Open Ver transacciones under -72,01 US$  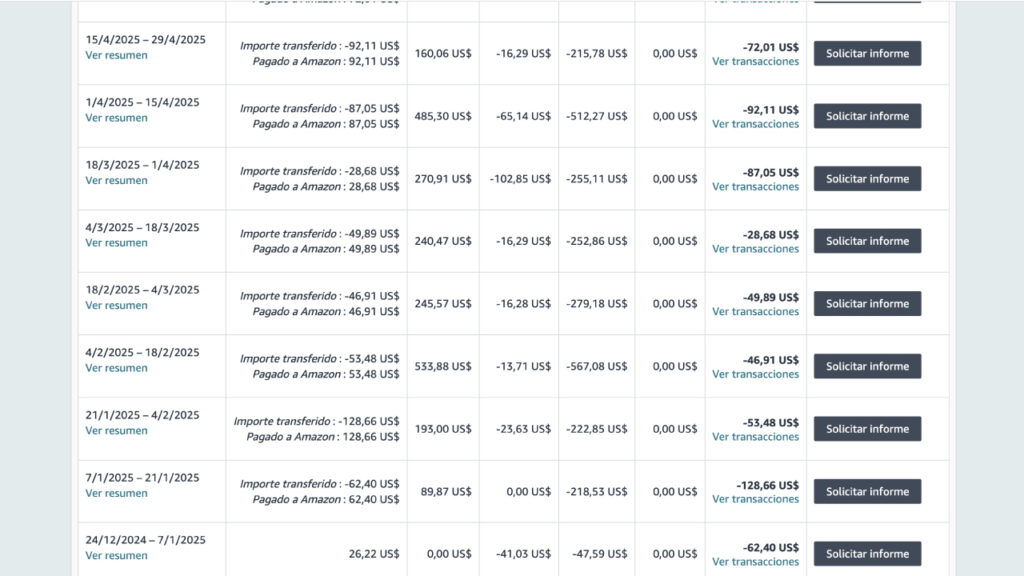(x=755, y=62)
